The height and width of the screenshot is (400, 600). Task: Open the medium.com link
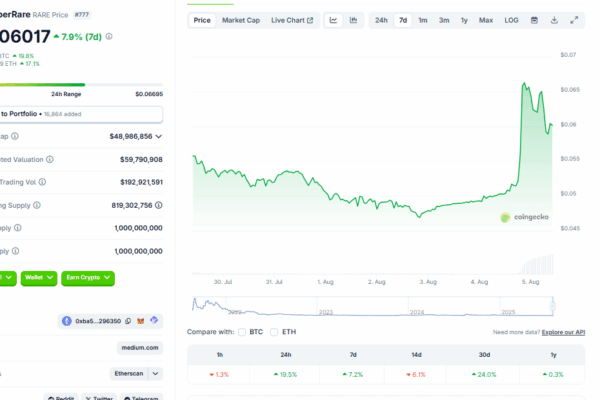coord(140,348)
